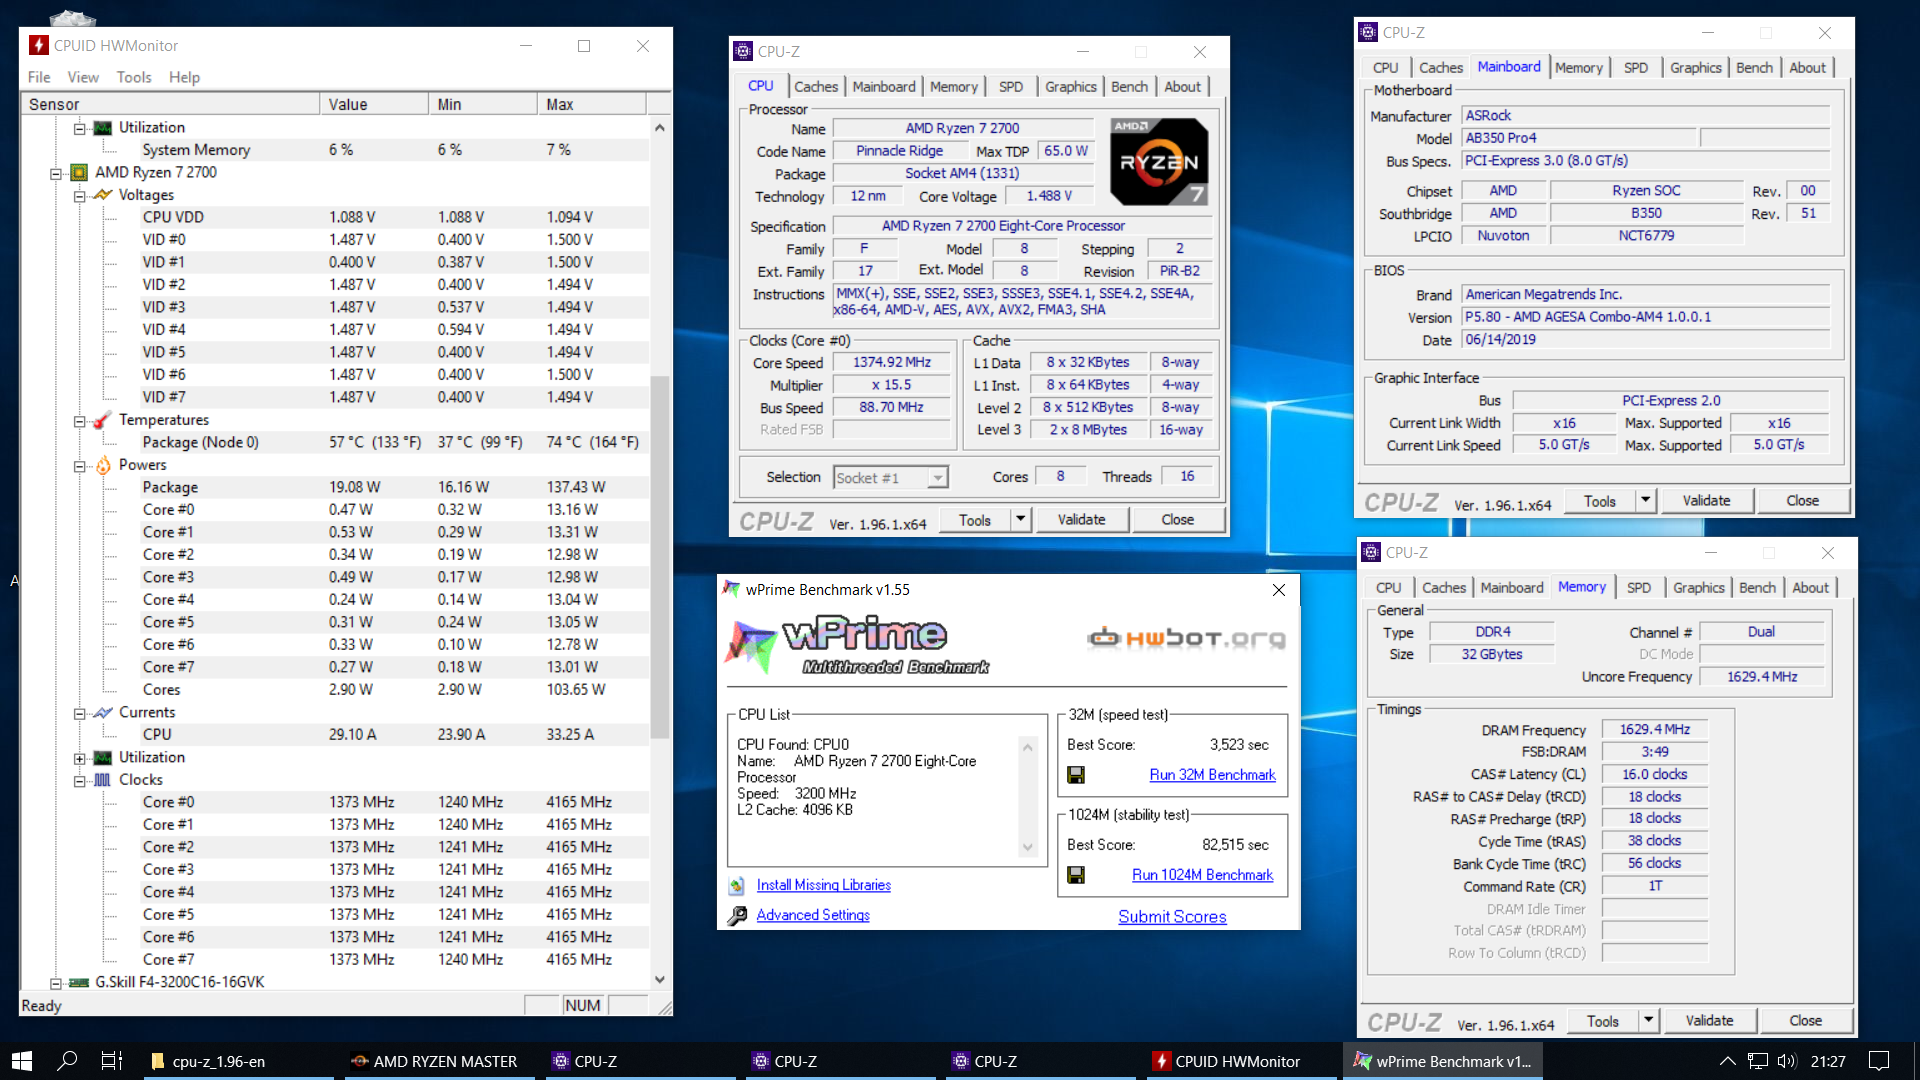1920x1080 pixels.
Task: Show hidden tray icons chevron
Action: pos(1727,1061)
